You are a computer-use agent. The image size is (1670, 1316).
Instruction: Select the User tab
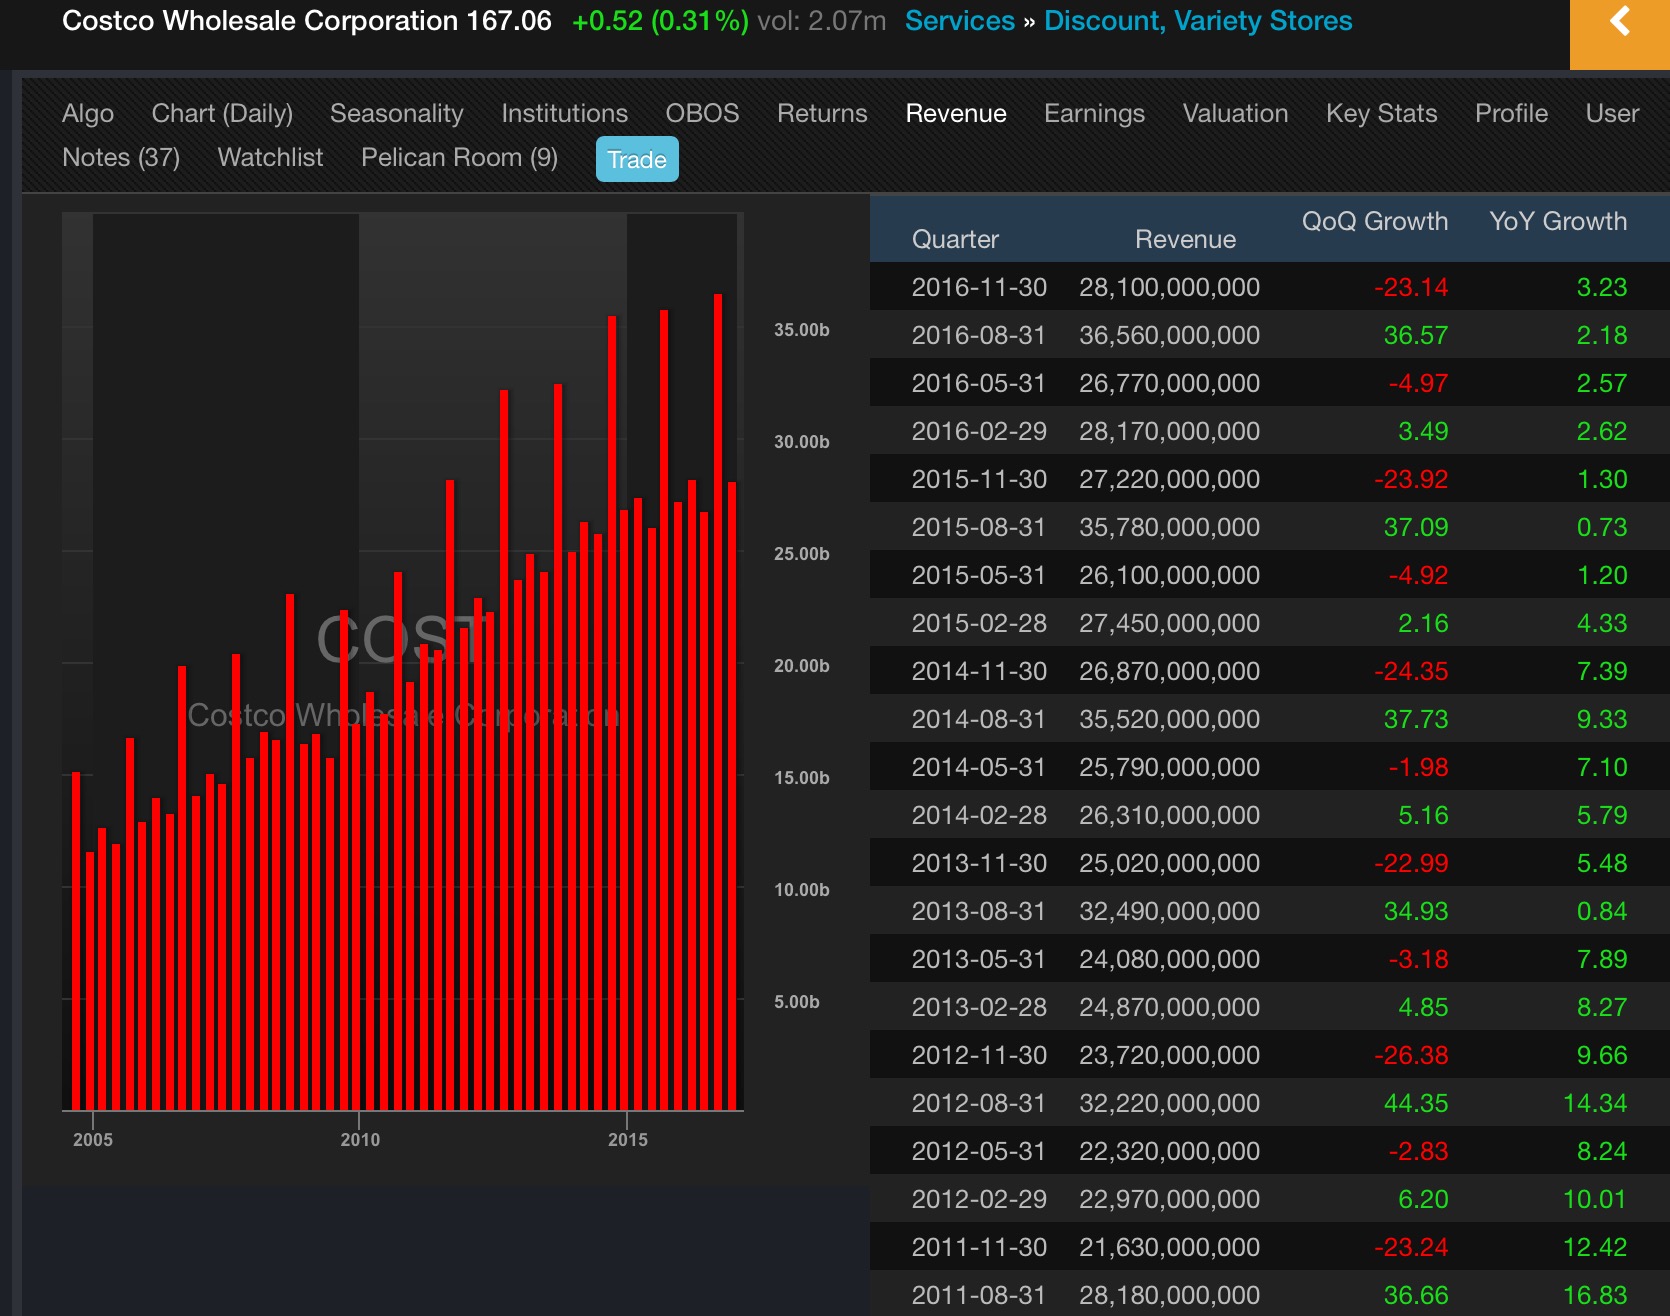pos(1612,114)
